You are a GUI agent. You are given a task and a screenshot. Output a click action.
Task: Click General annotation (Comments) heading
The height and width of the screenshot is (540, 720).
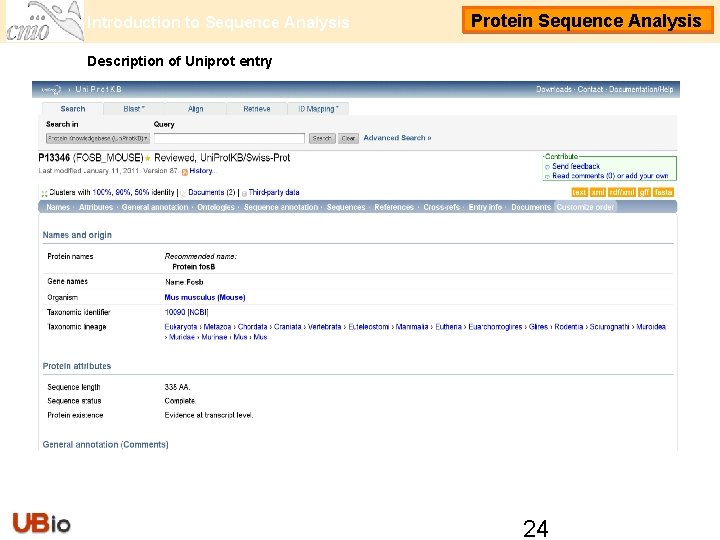106,444
